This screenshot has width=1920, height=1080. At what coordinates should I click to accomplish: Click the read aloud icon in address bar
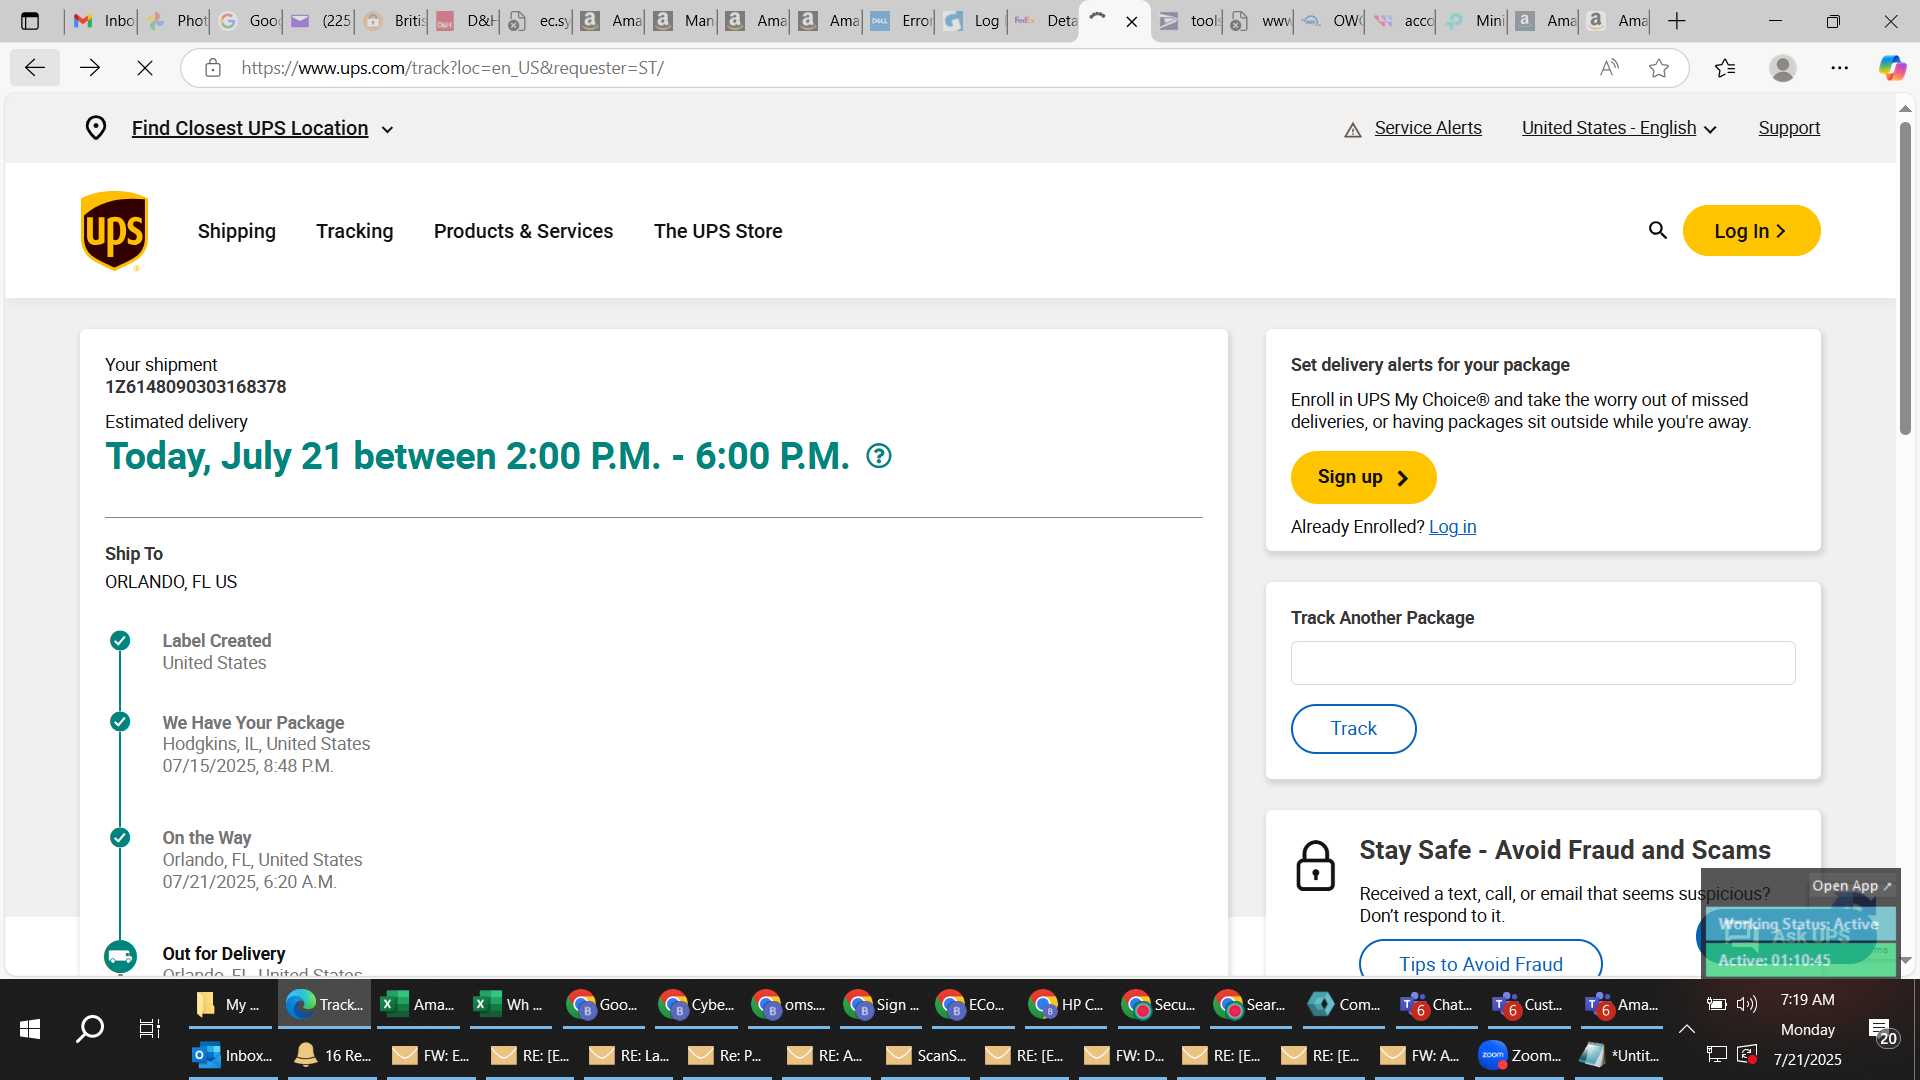(x=1609, y=68)
